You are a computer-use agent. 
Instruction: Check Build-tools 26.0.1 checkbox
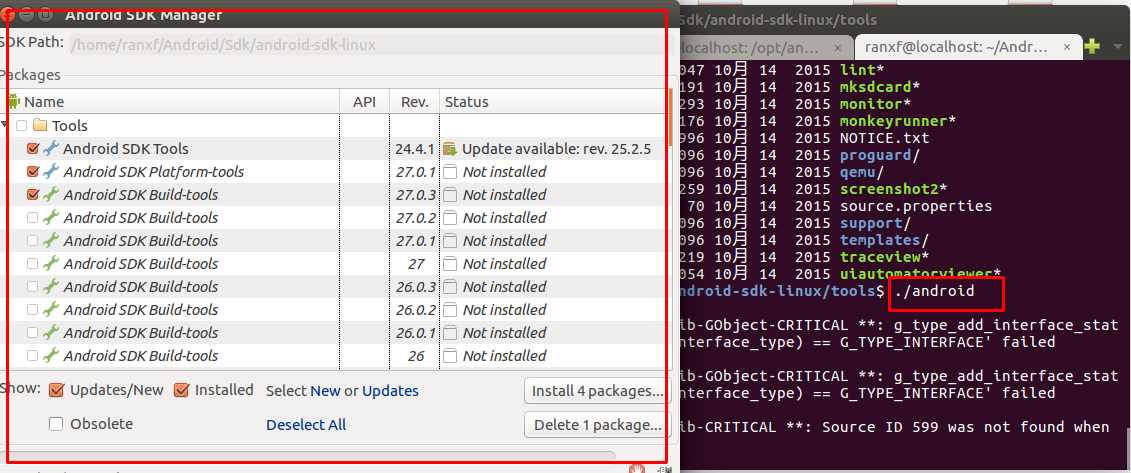tap(32, 333)
